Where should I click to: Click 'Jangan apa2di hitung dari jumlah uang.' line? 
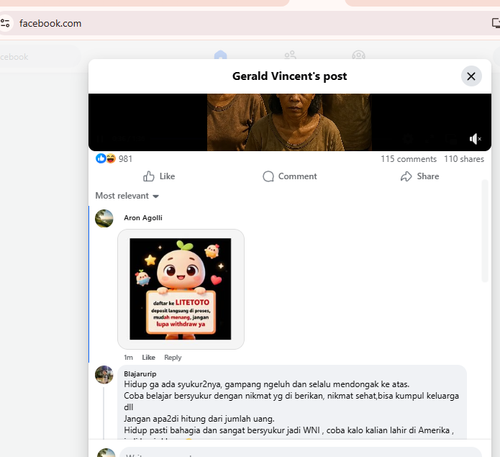coord(199,419)
